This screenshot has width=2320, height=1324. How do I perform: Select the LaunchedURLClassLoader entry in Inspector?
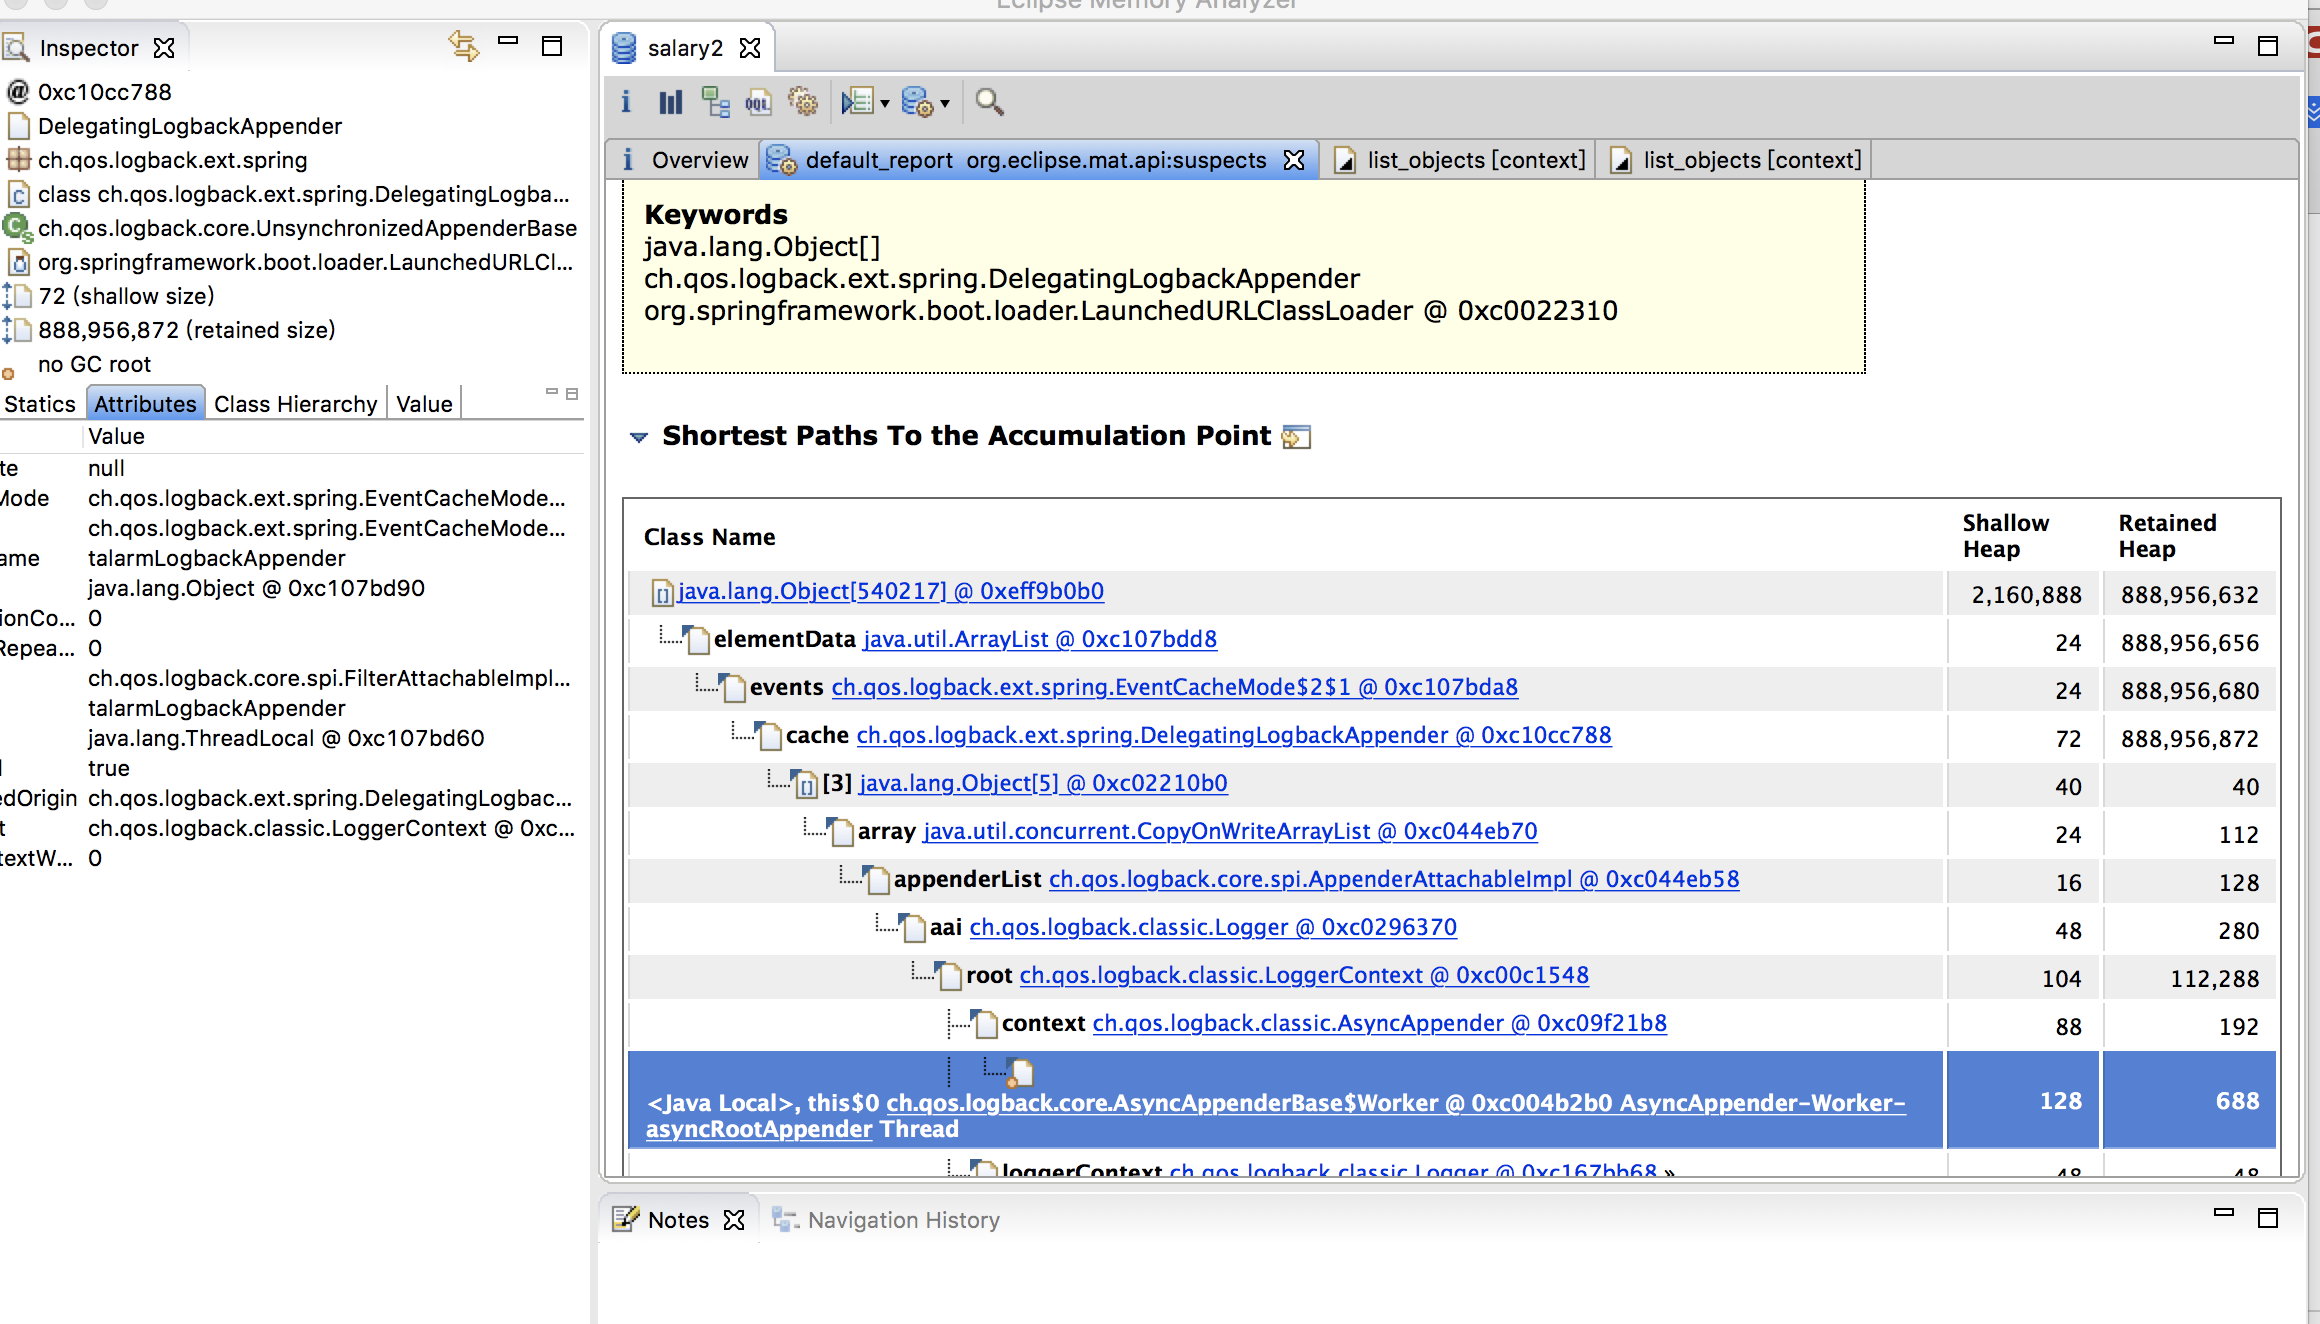(x=305, y=262)
